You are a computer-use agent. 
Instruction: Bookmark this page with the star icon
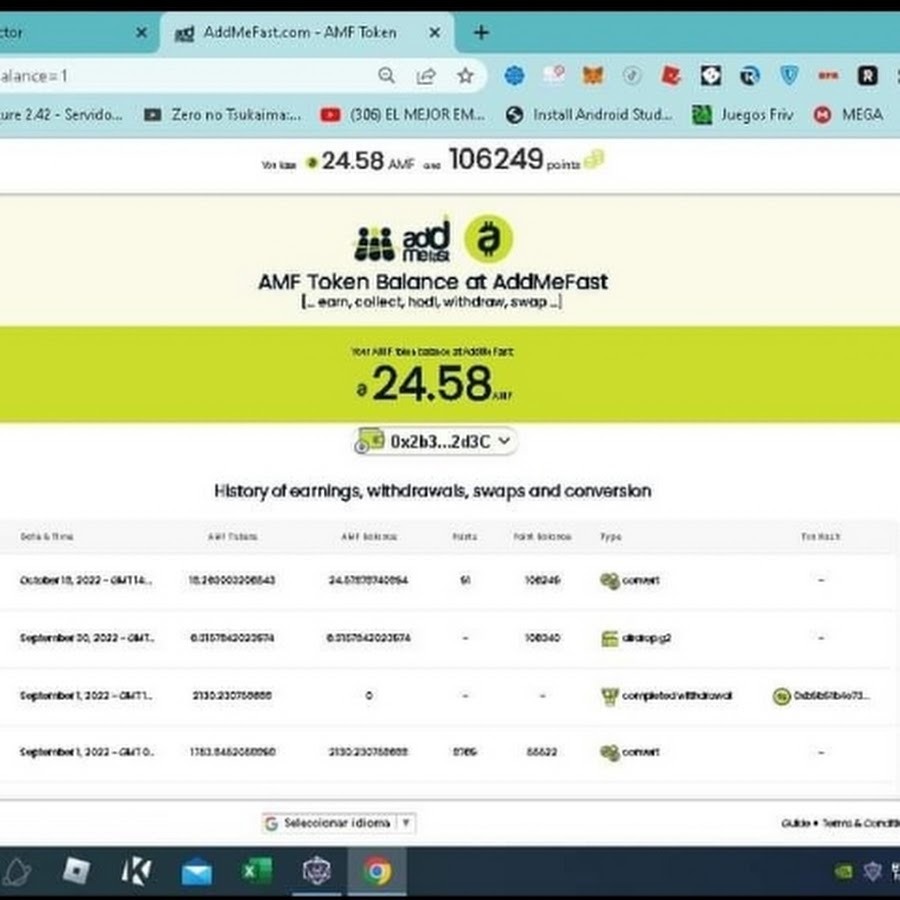coord(465,75)
